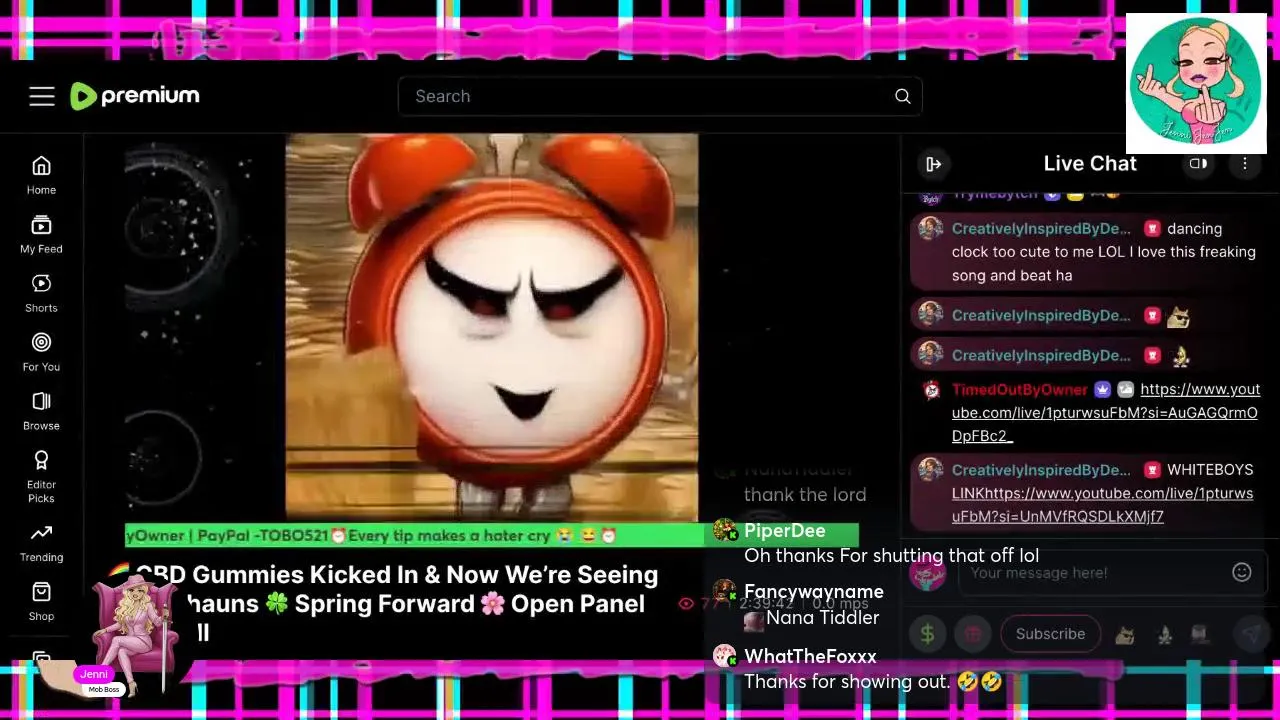Open Shorts in sidebar

pos(41,293)
